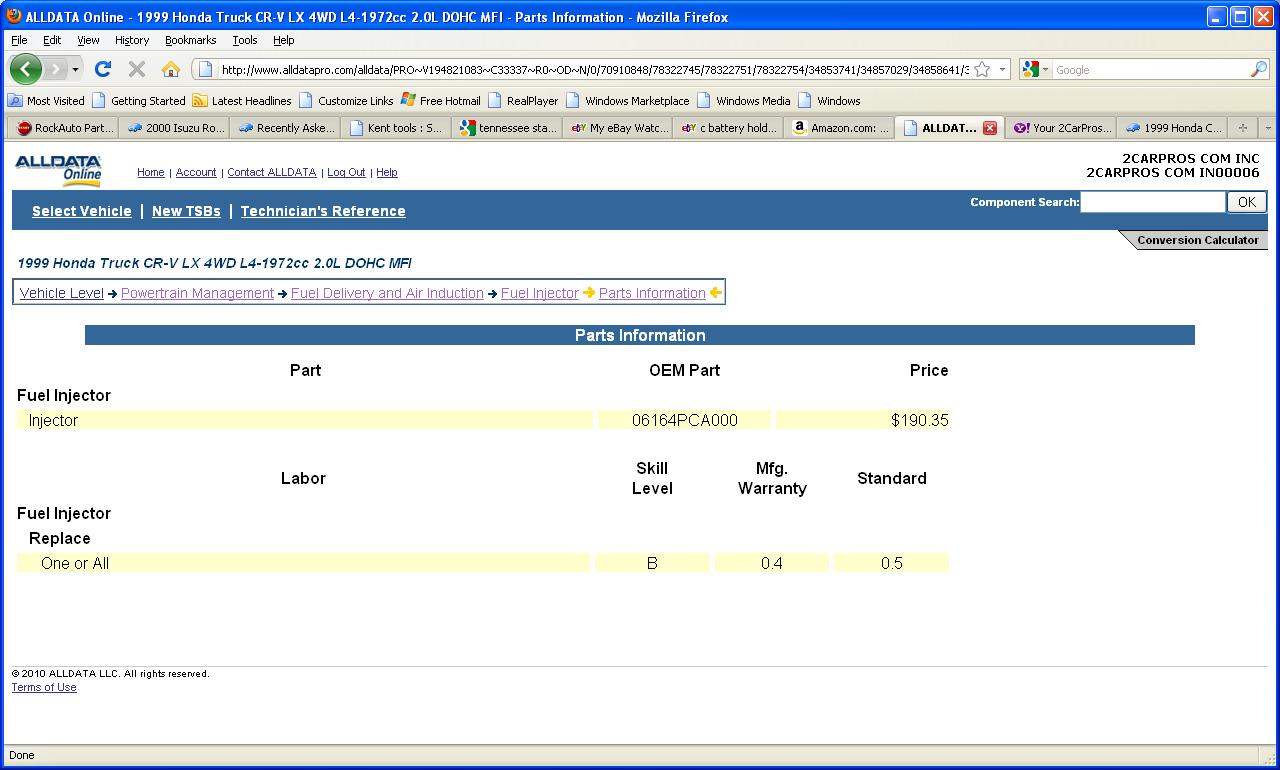Viewport: 1280px width, 770px height.
Task: Click the Stop loading icon
Action: [x=137, y=69]
